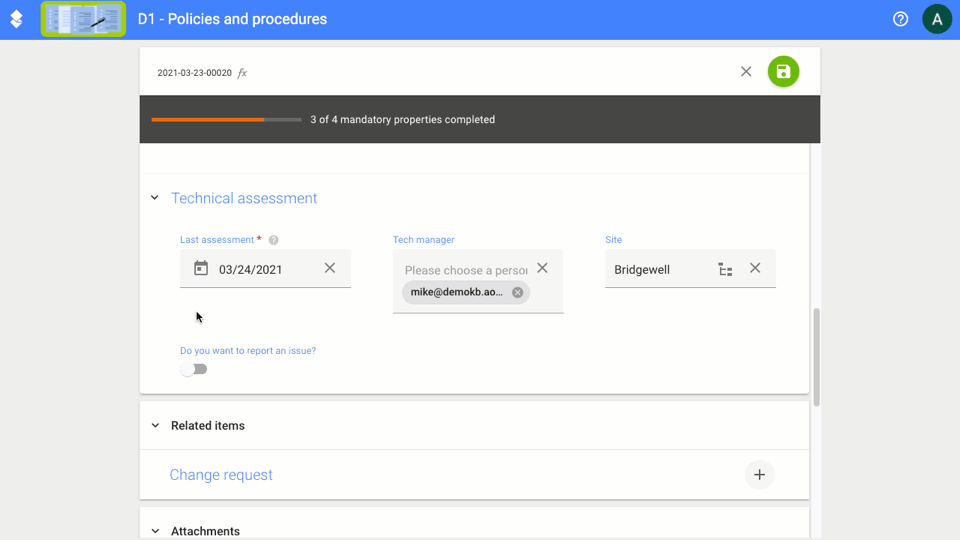Click the Technical assessment heading

point(244,198)
